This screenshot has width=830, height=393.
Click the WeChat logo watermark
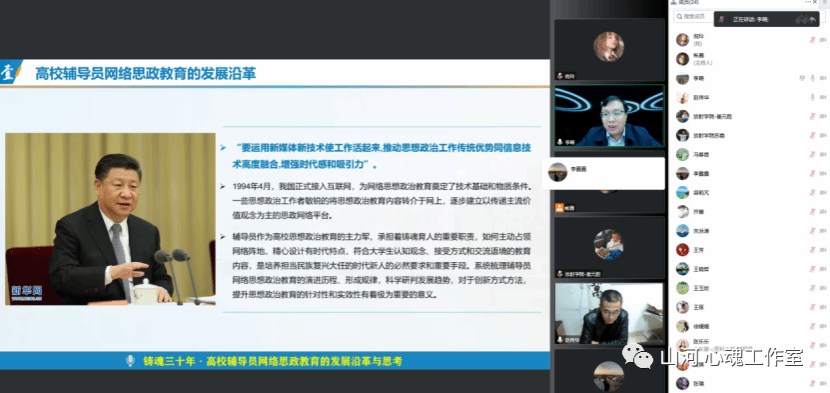click(638, 355)
